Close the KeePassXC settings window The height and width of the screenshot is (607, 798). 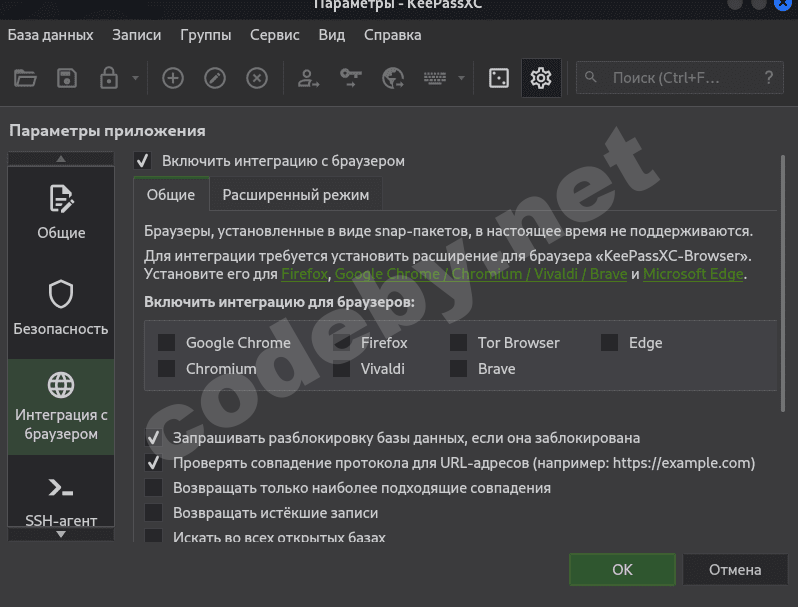point(783,4)
